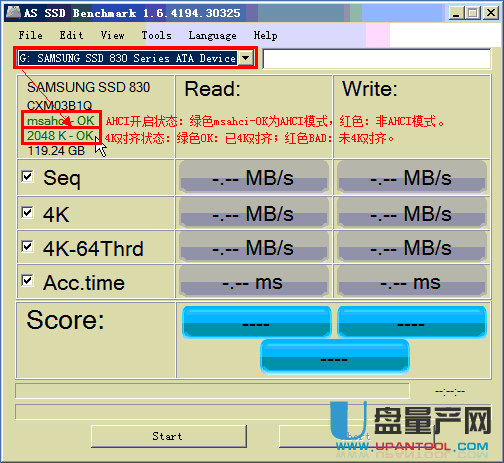Viewport: 504px width, 463px height.
Task: Click the Start button
Action: [169, 436]
